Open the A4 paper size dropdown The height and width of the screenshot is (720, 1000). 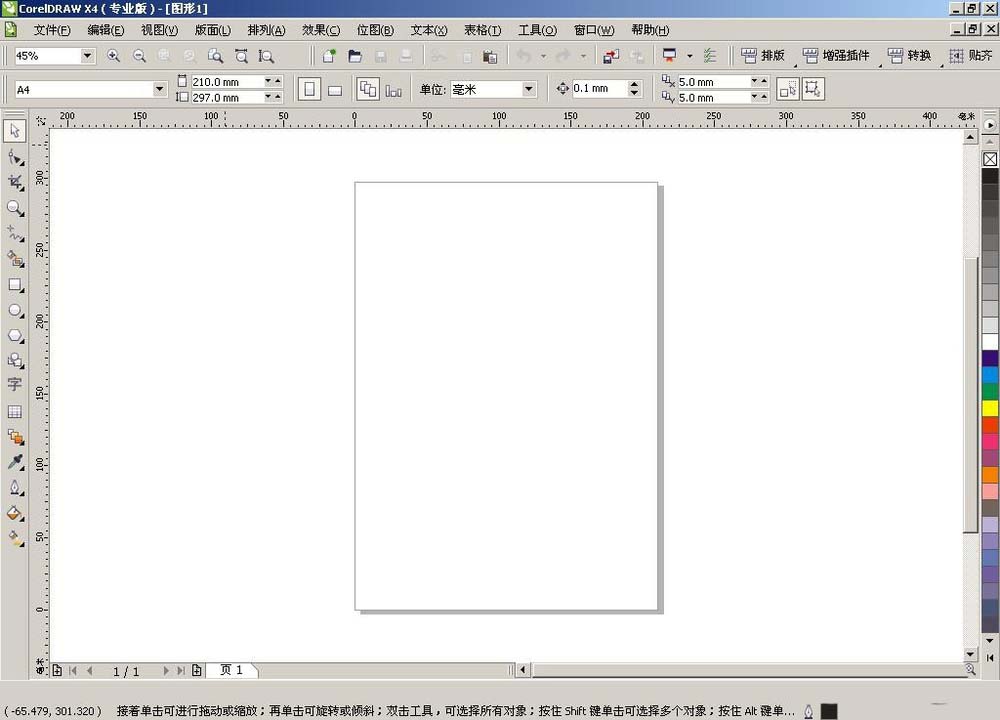point(159,89)
